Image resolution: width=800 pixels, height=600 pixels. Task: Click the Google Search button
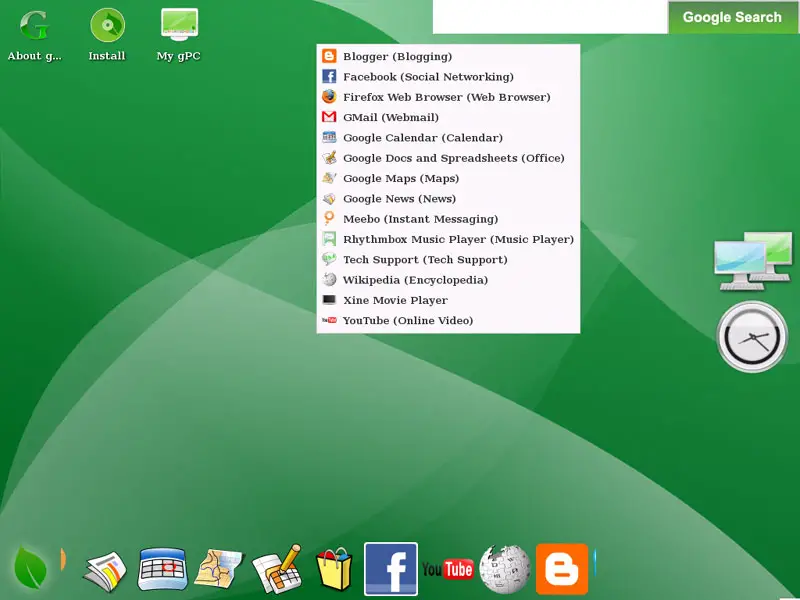[x=732, y=17]
